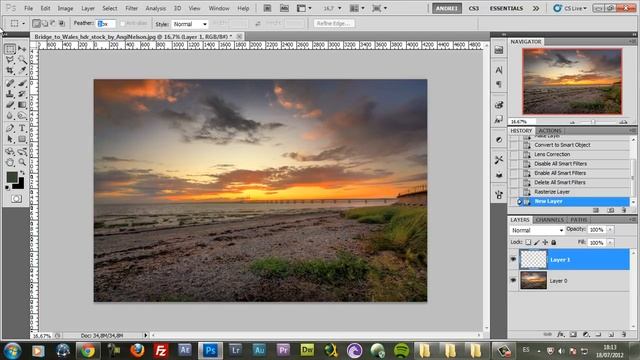Toggle lock image pixels
This screenshot has height=360, width=640.
pyautogui.click(x=537, y=242)
